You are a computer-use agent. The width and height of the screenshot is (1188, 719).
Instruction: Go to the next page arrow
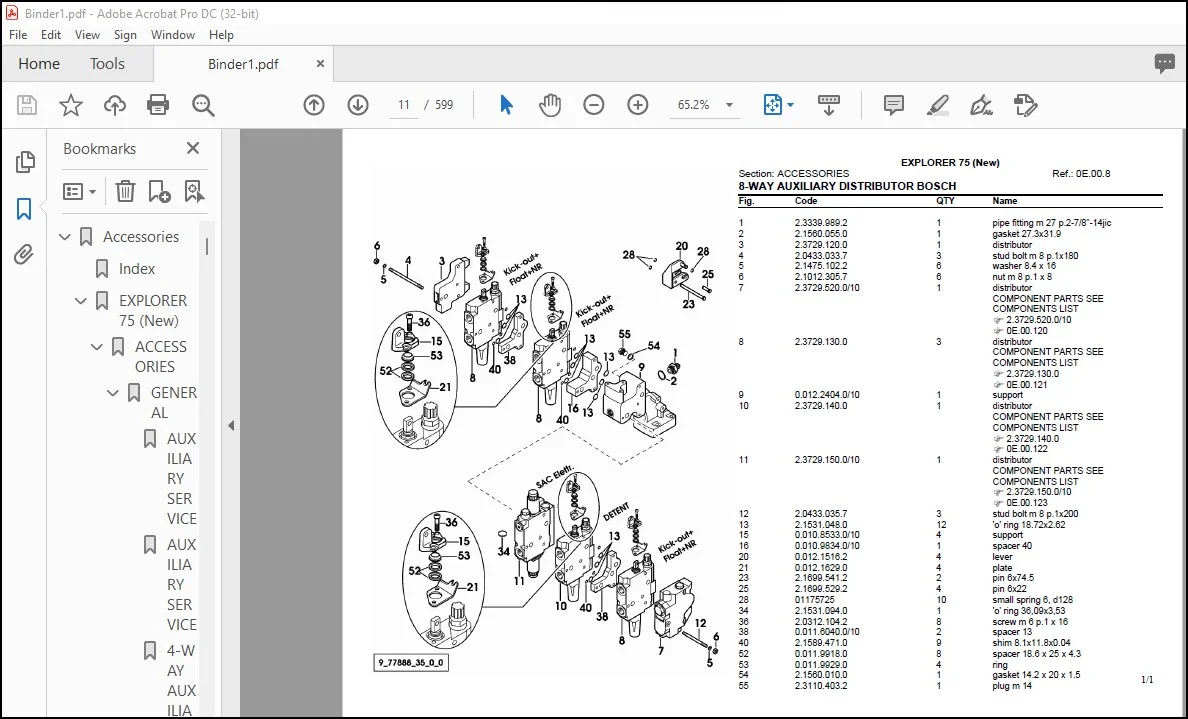[358, 105]
